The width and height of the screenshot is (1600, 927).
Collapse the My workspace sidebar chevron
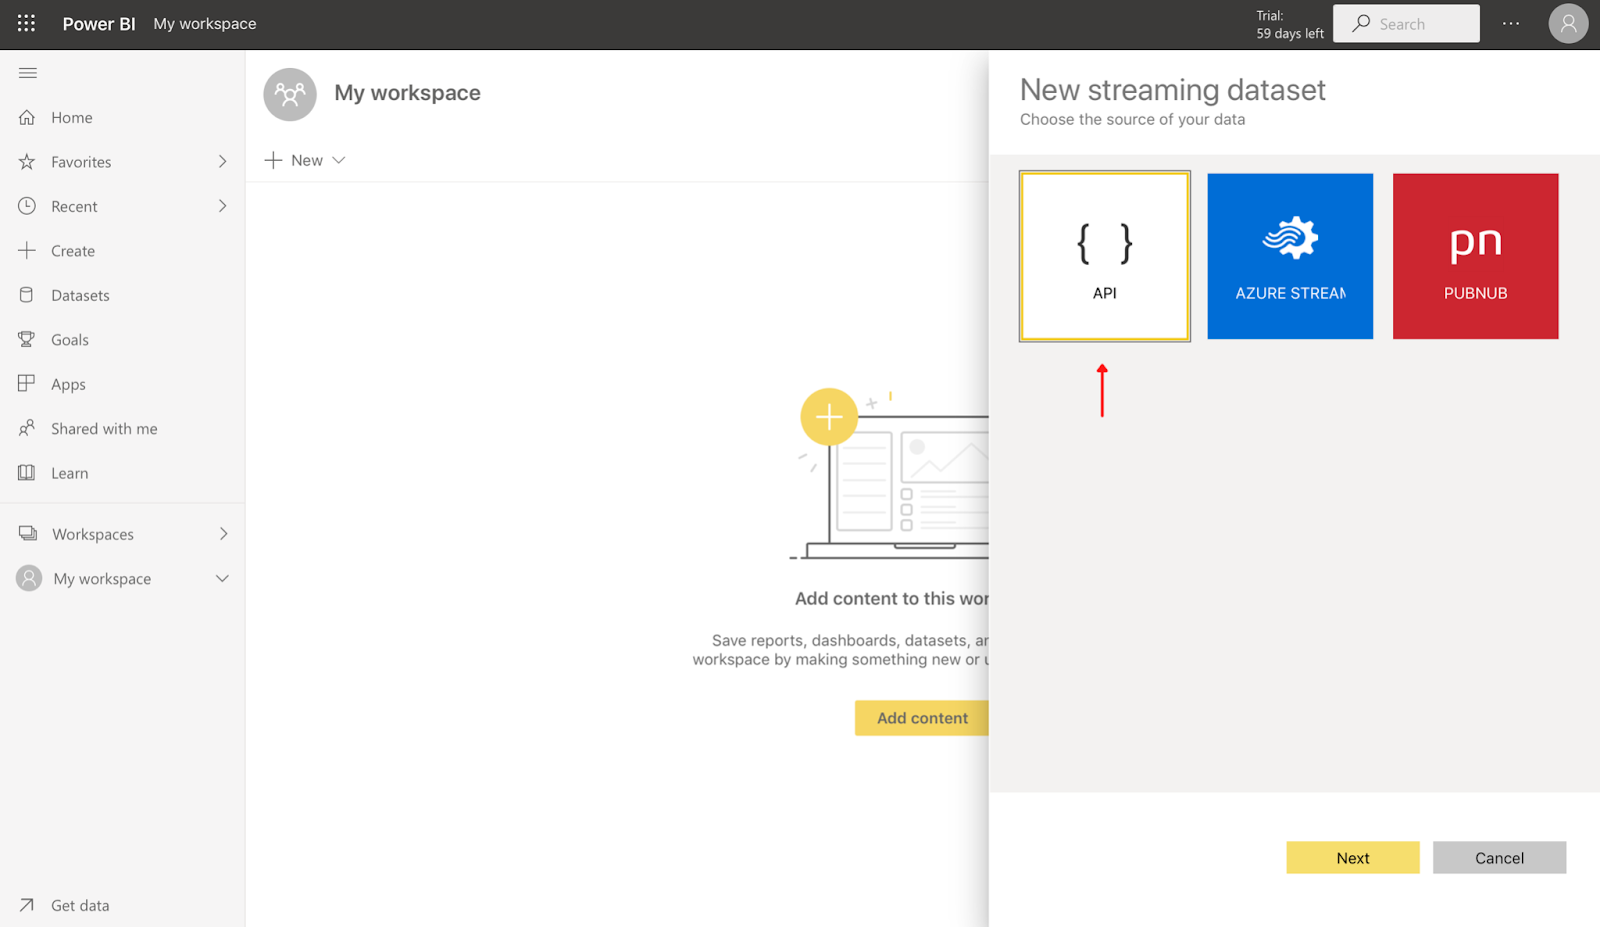tap(222, 579)
